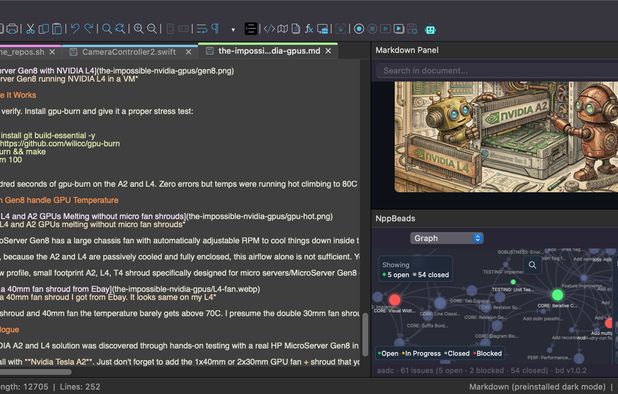Click the Print toolbar icon
The image size is (618, 394).
pyautogui.click(x=12, y=29)
